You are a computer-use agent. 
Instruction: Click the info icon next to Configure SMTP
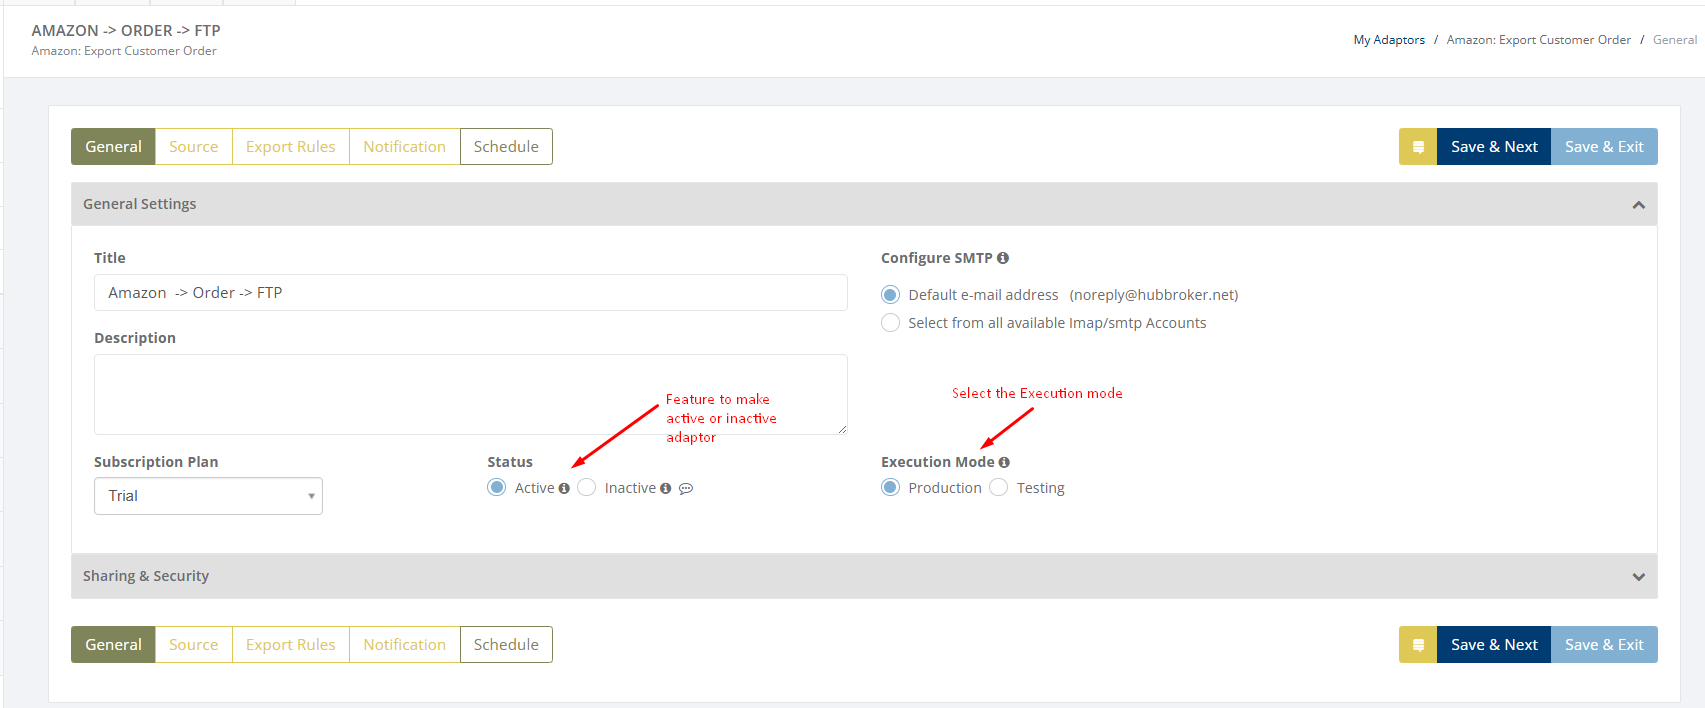click(x=1003, y=258)
